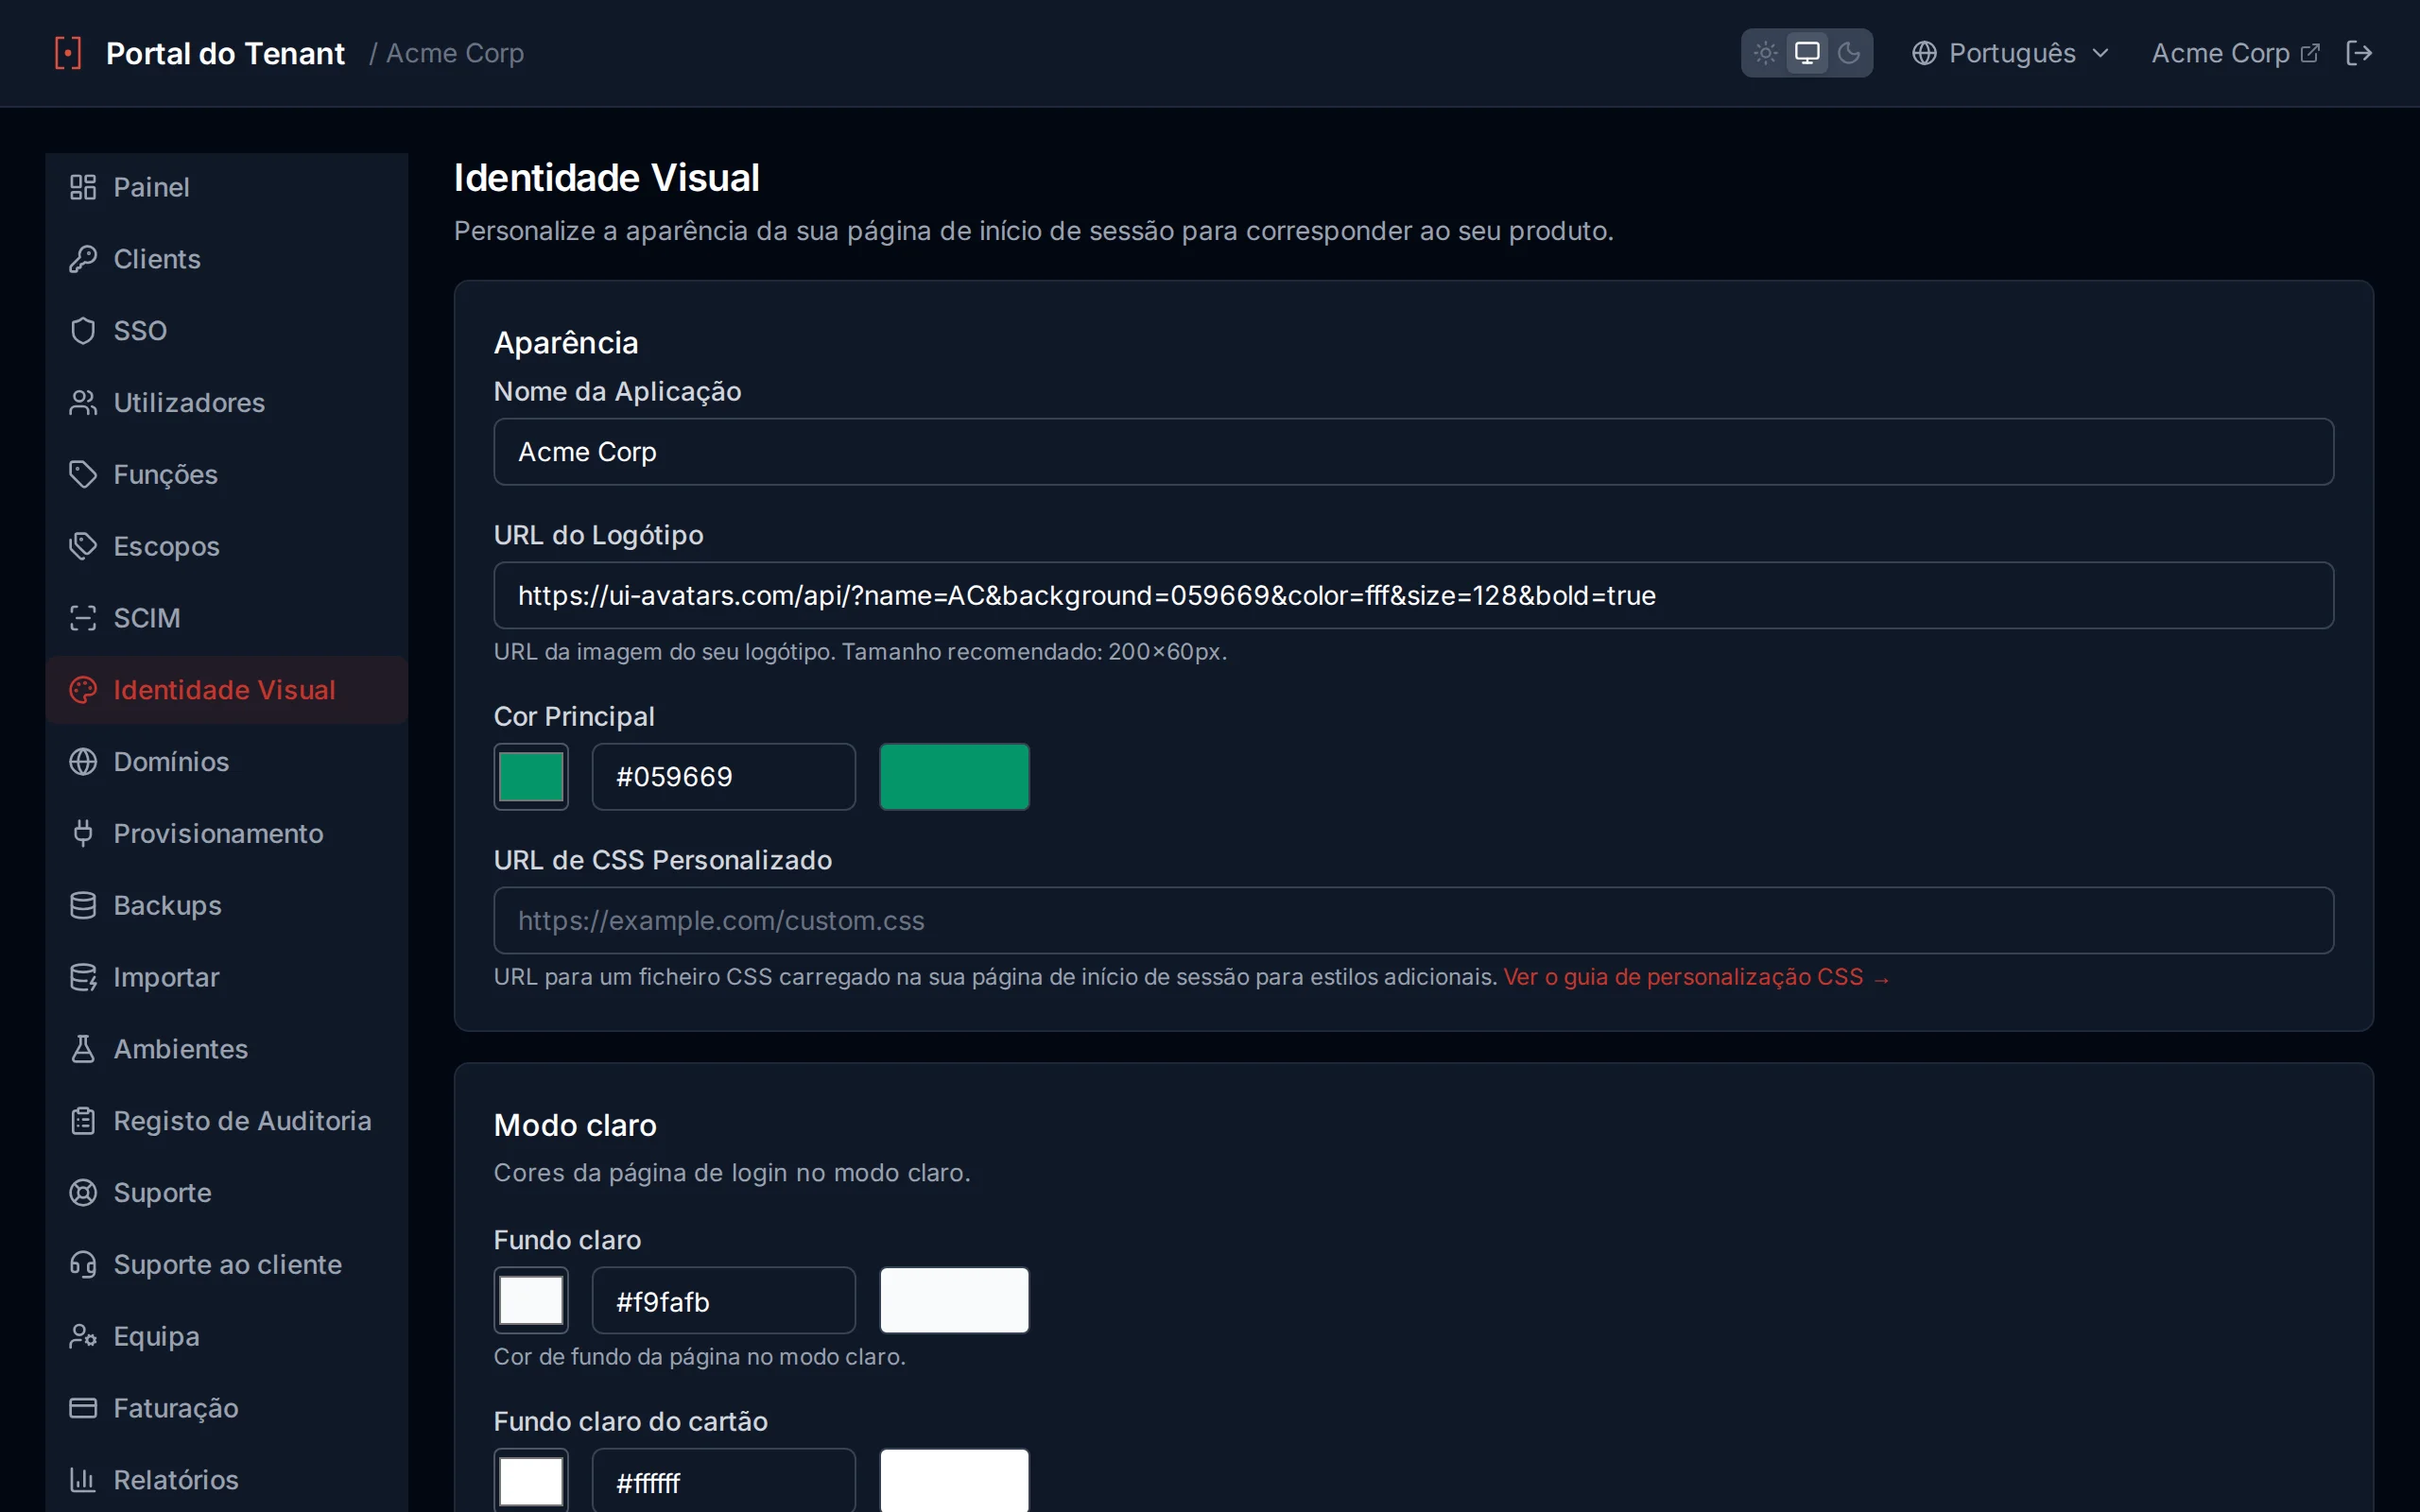Open the CSS personalization guide link
Viewport: 2420px width, 1512px height.
coord(1697,977)
